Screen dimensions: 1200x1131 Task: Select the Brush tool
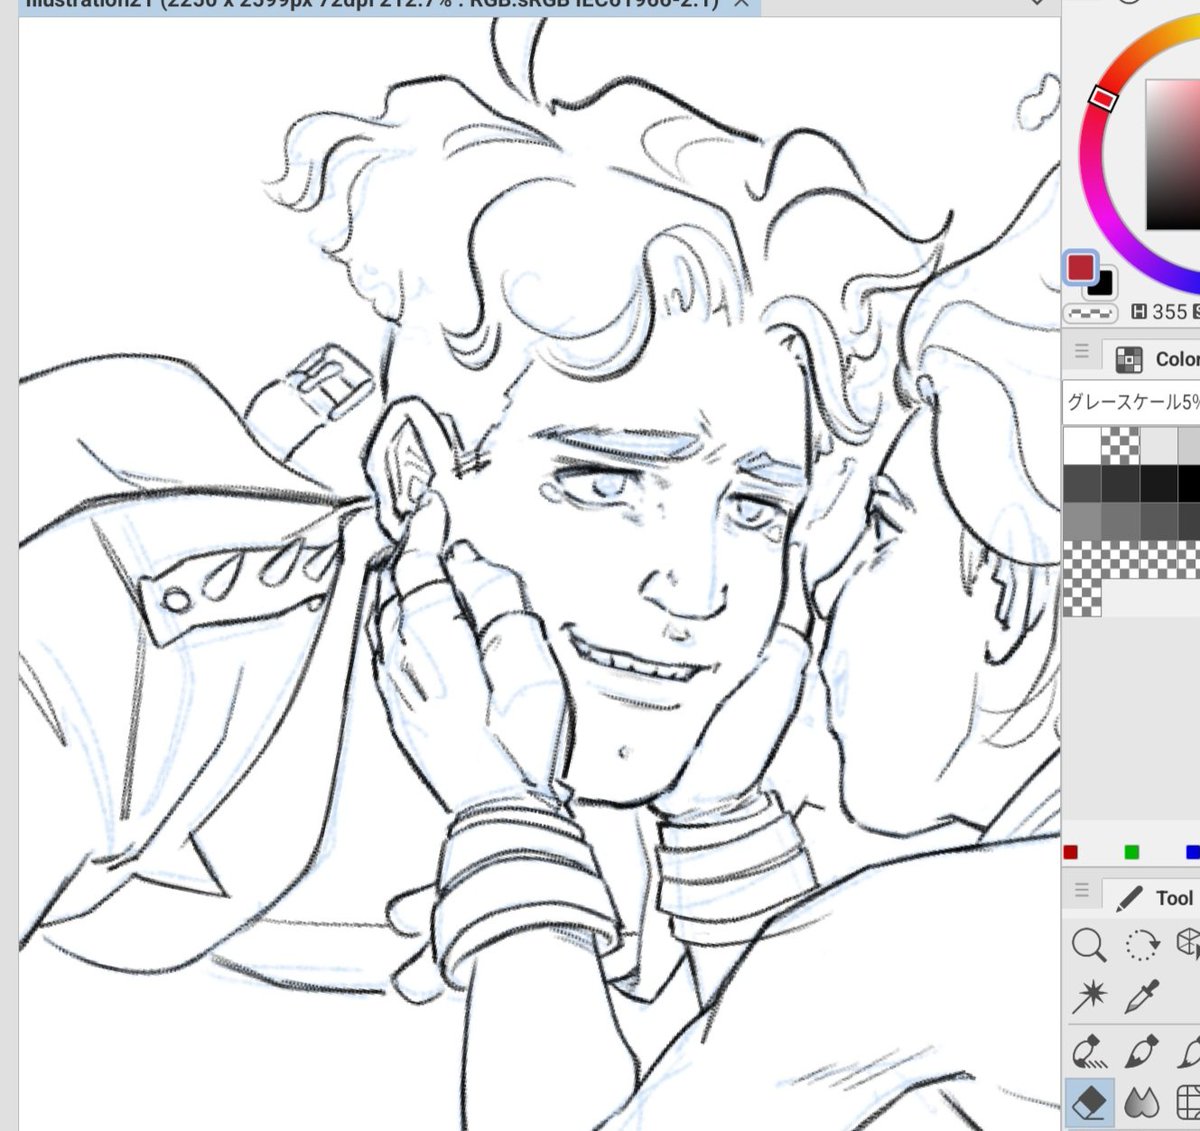pos(1190,1050)
